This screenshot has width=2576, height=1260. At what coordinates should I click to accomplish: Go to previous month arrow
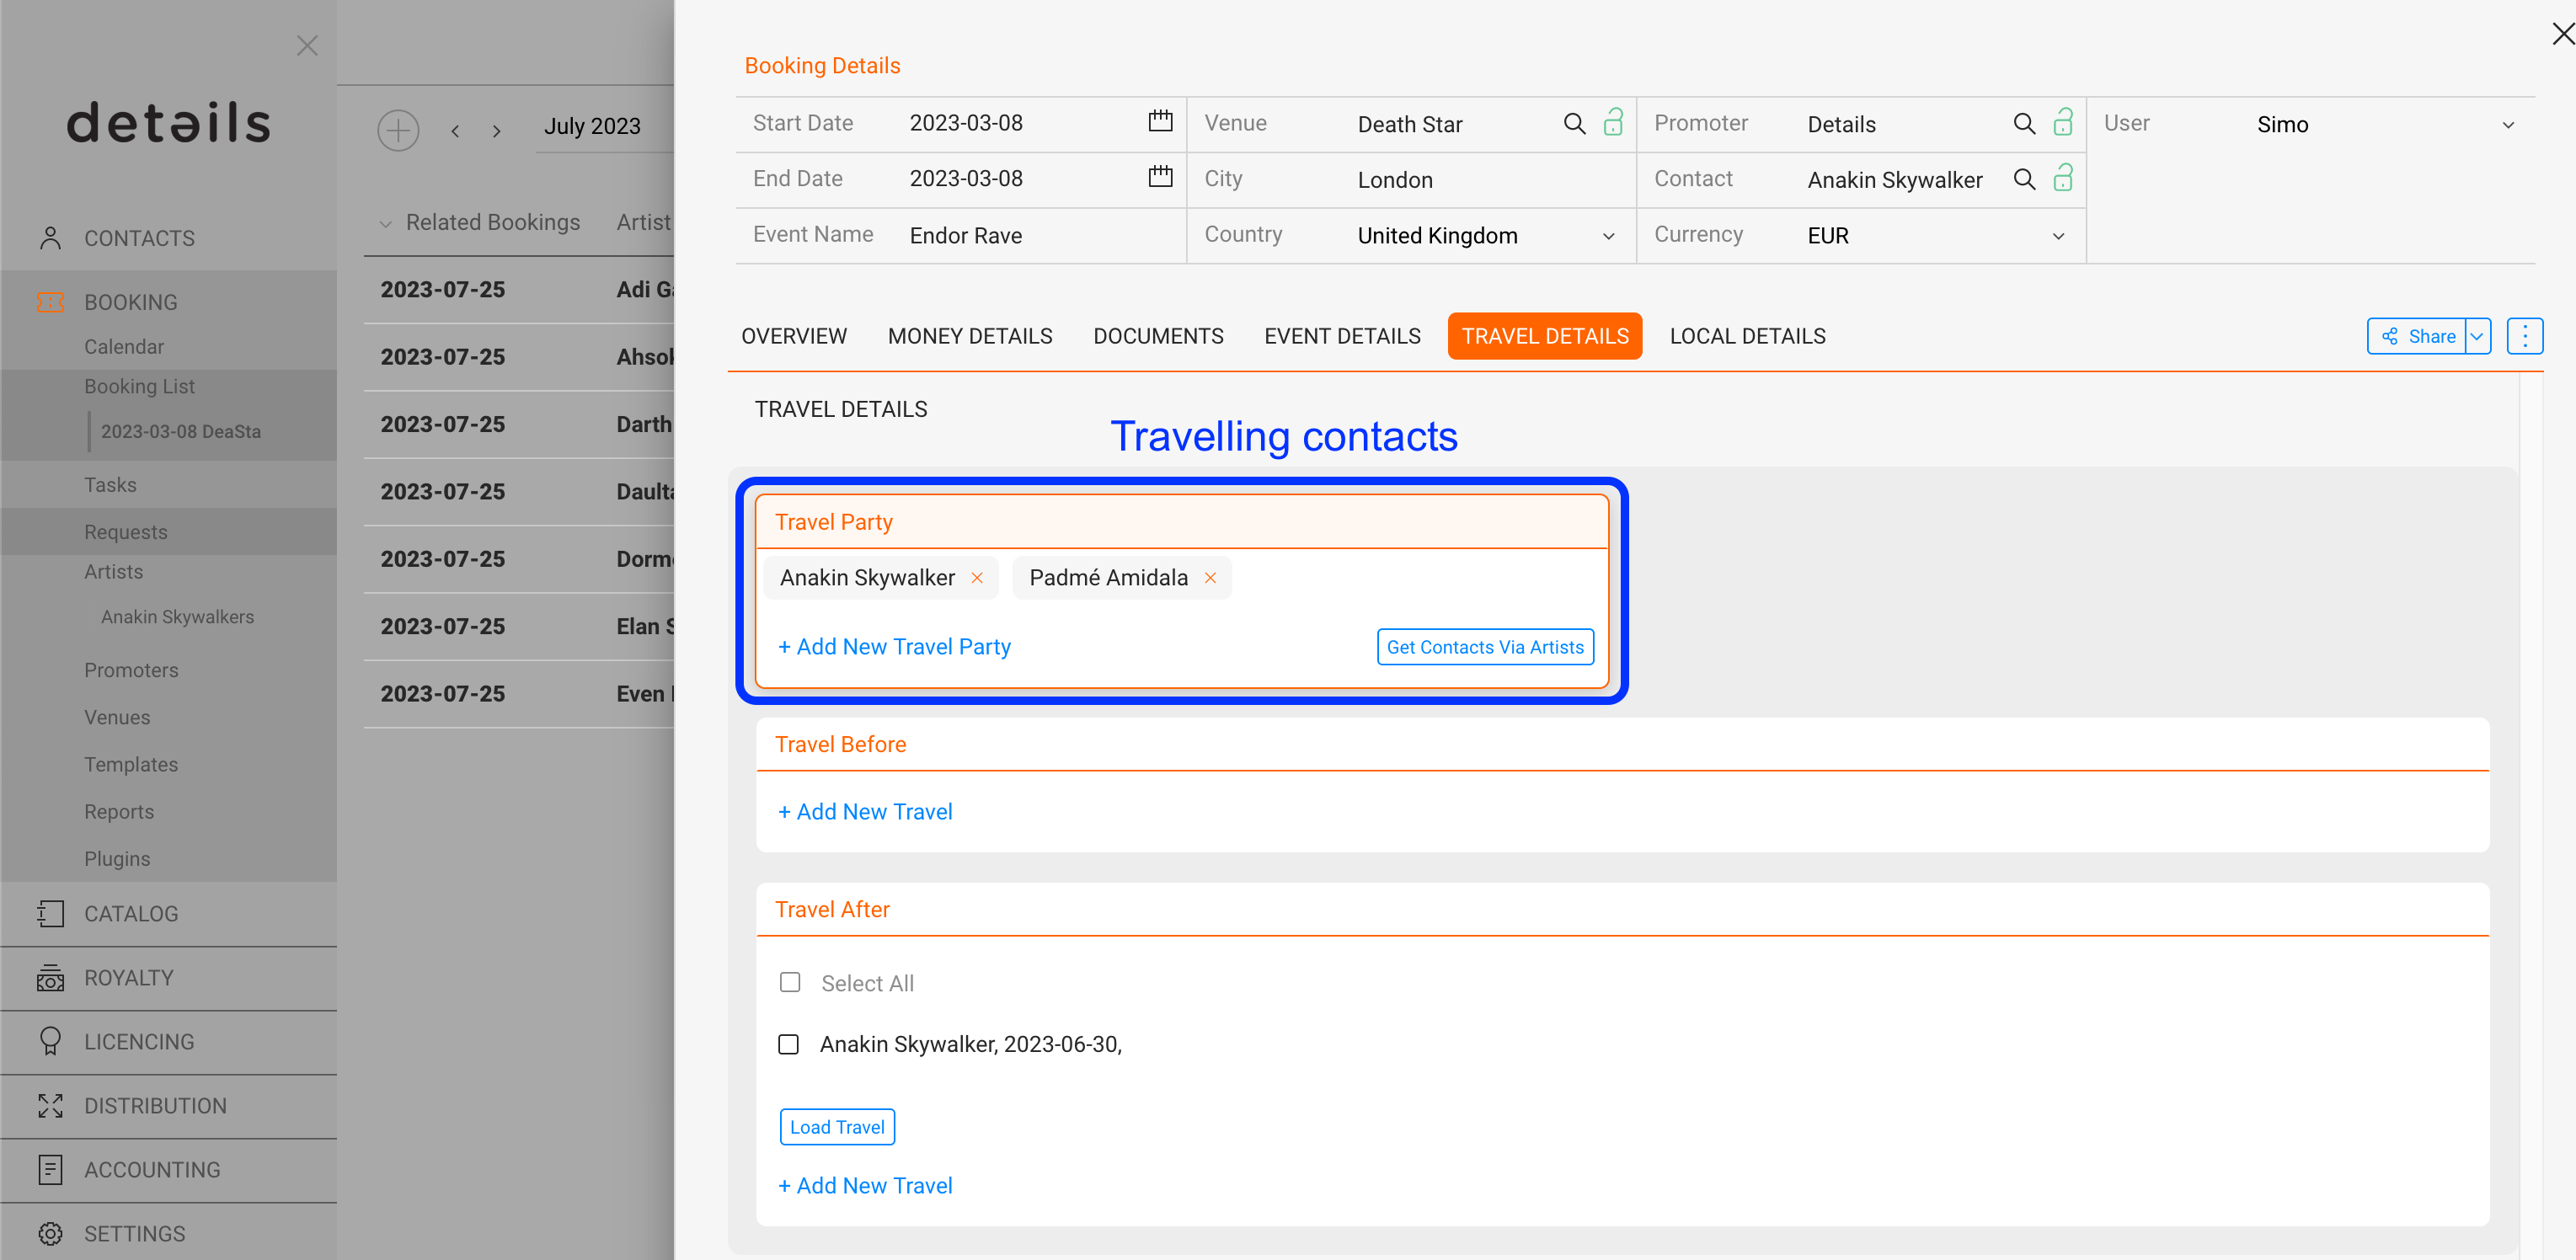click(x=455, y=131)
